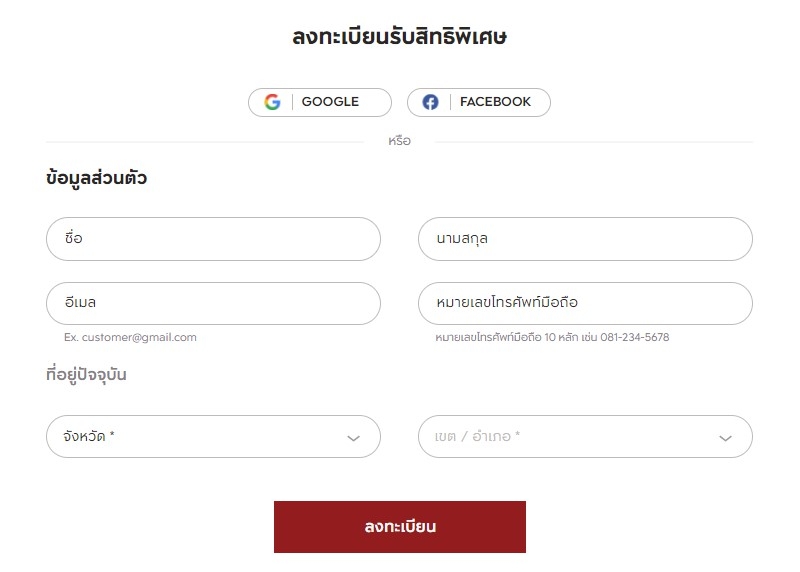
Task: Sign up with the GOOGLE button
Action: 319,102
